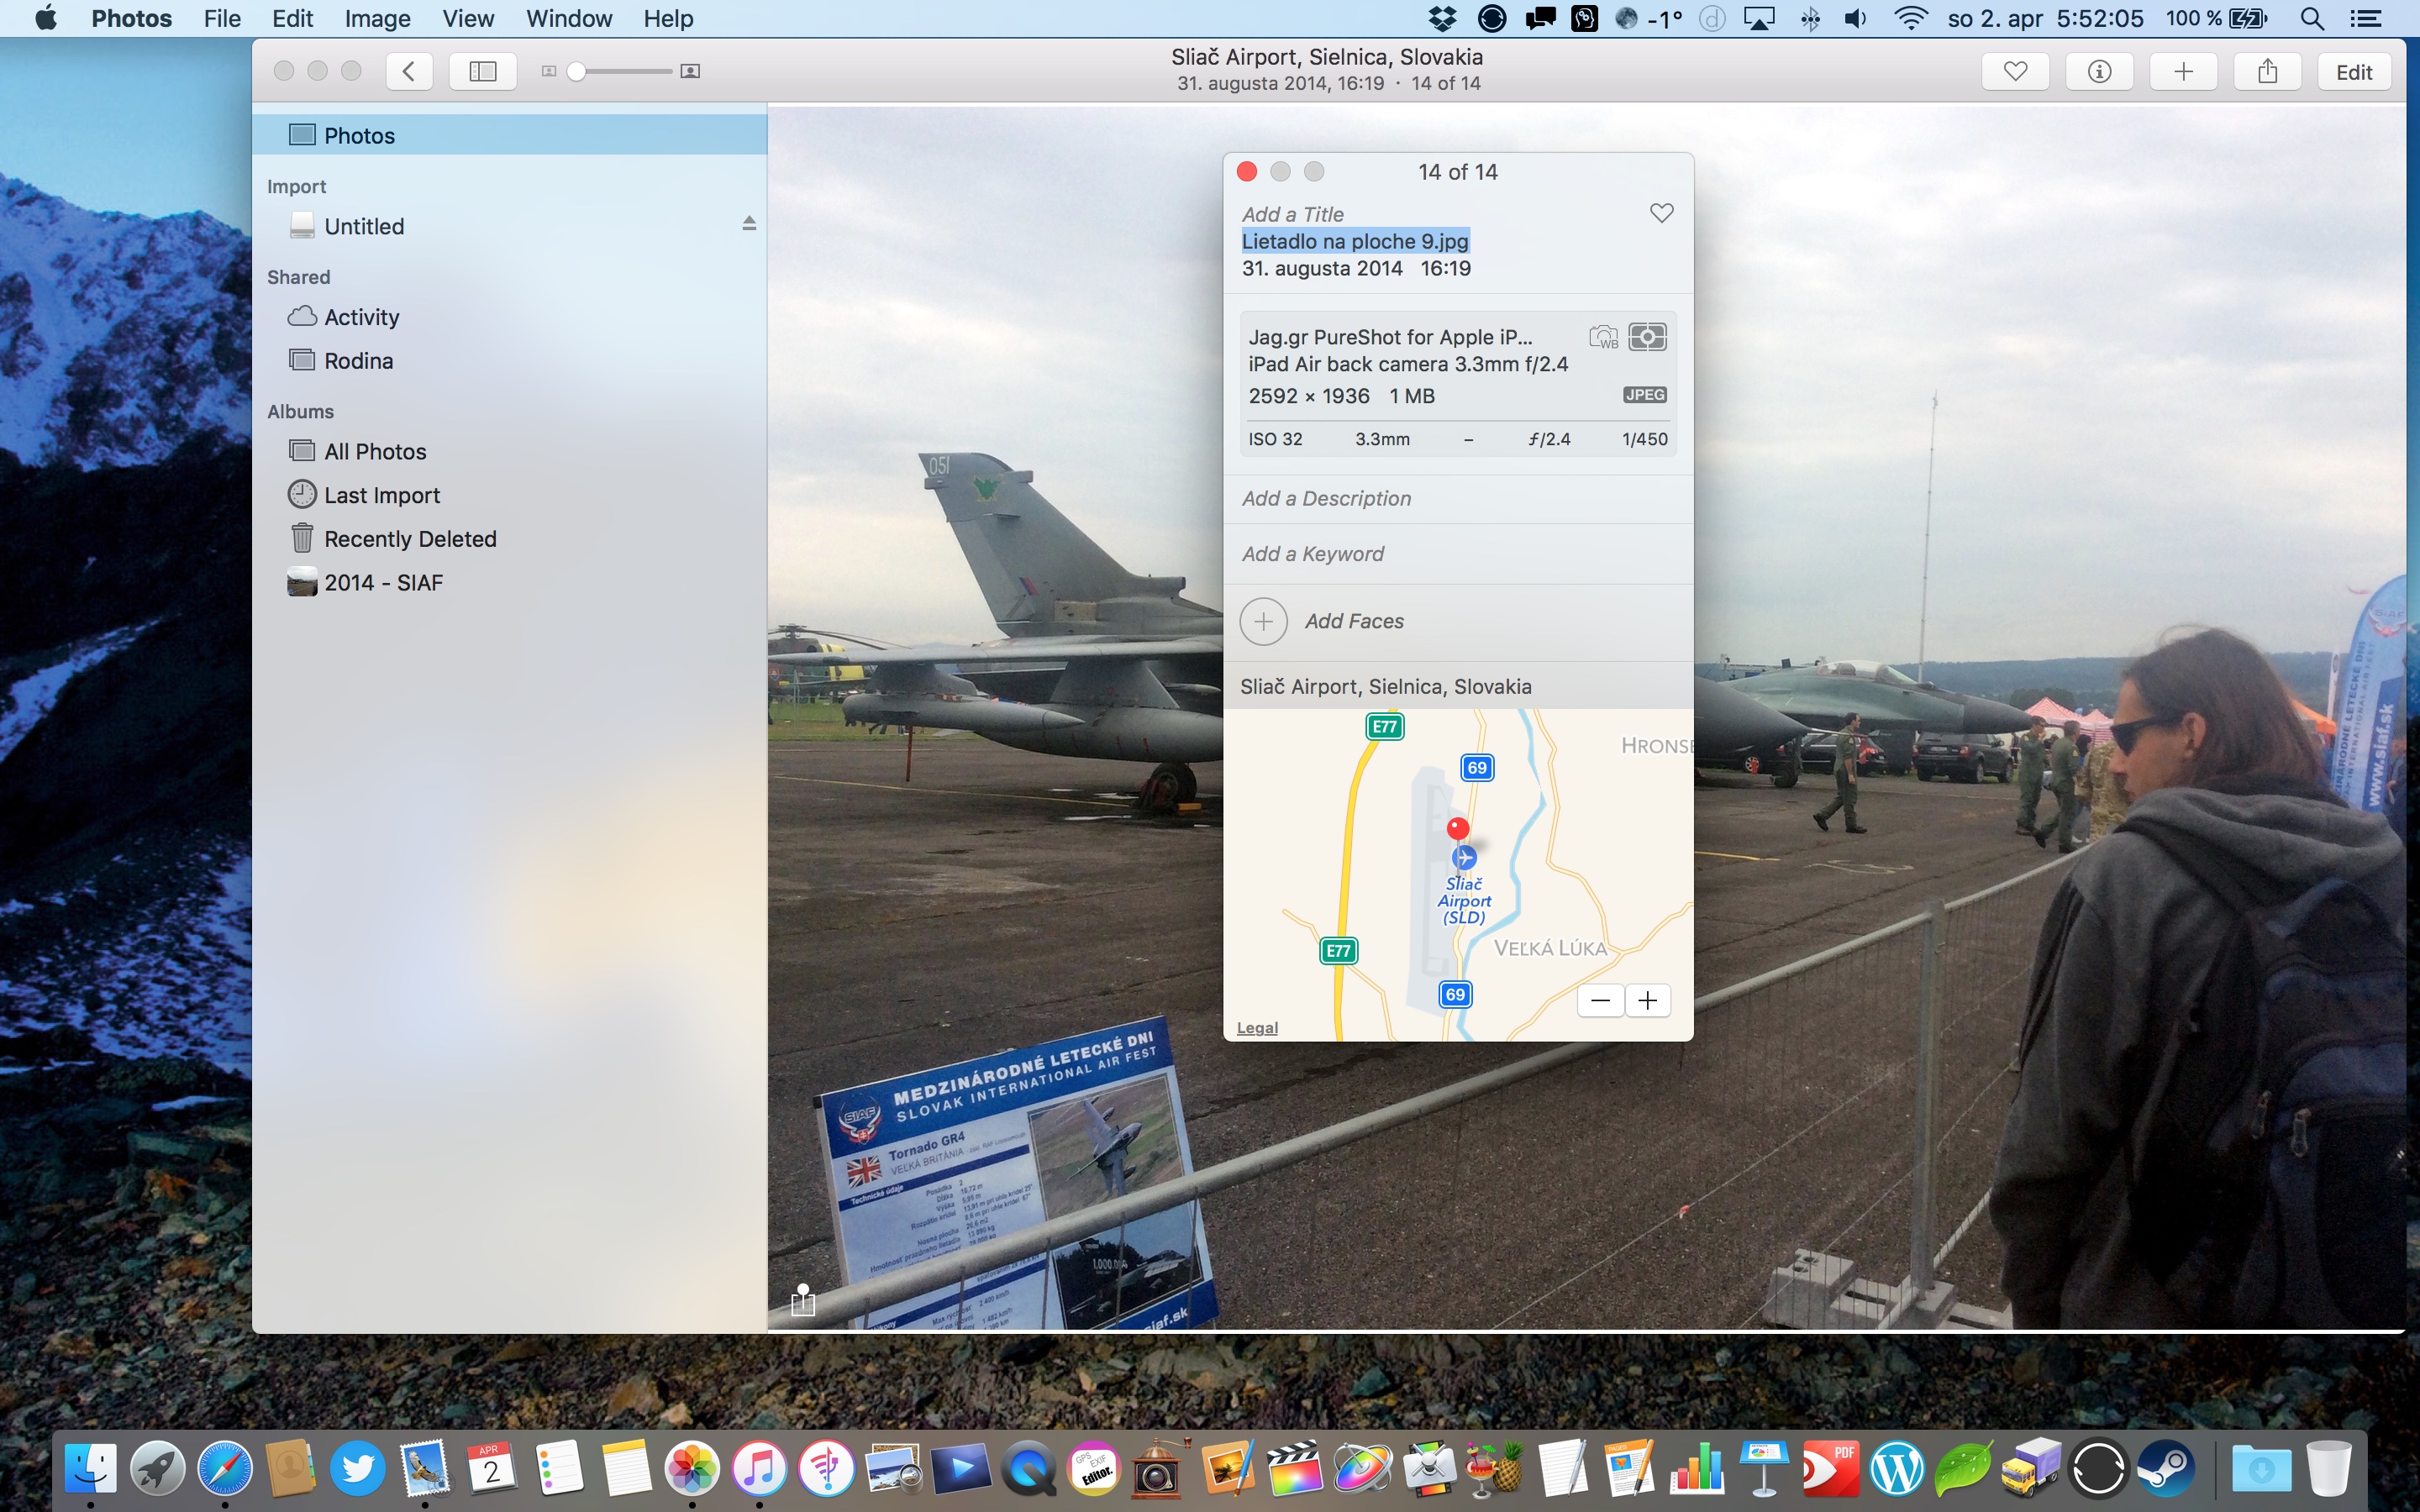Click the Add-to plus toolbar button

click(2183, 71)
